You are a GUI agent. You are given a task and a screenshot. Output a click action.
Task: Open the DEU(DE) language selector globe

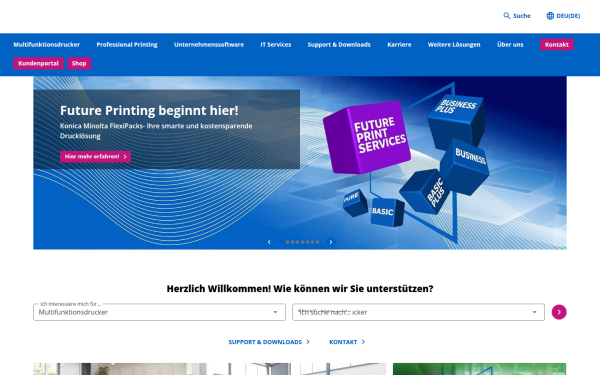[563, 16]
